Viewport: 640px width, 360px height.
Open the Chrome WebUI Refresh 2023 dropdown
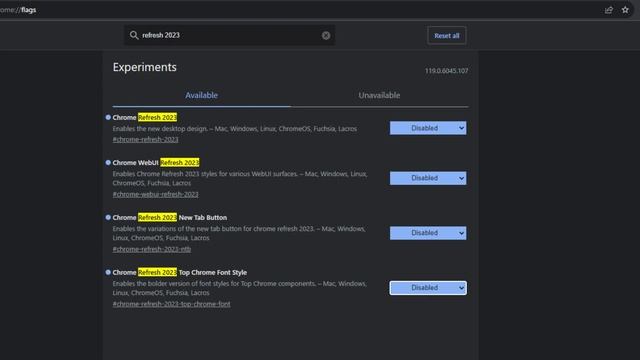point(428,178)
